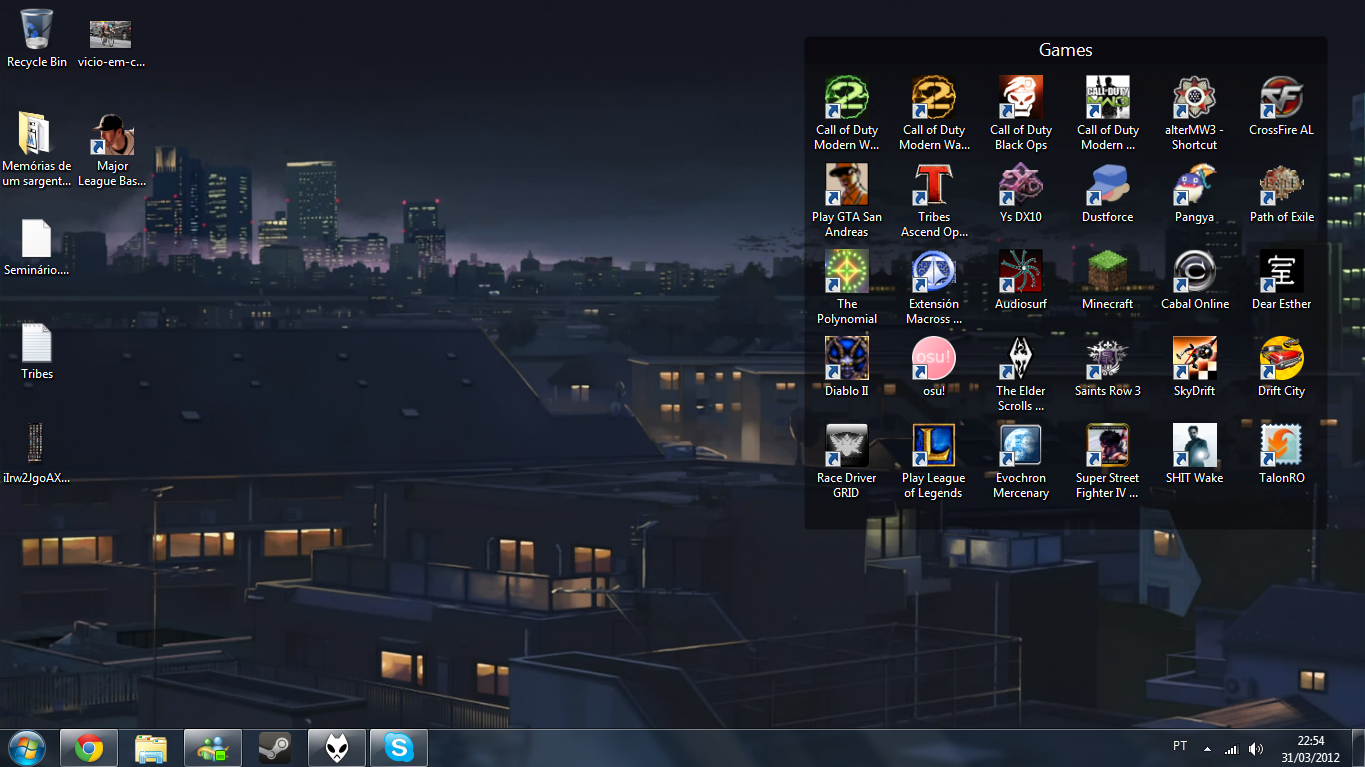
Task: Show hidden system tray icons
Action: (1207, 749)
